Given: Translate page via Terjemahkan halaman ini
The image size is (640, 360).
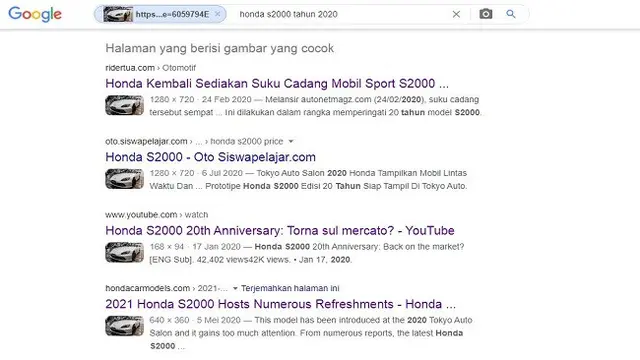Looking at the screenshot, I should tap(290, 288).
